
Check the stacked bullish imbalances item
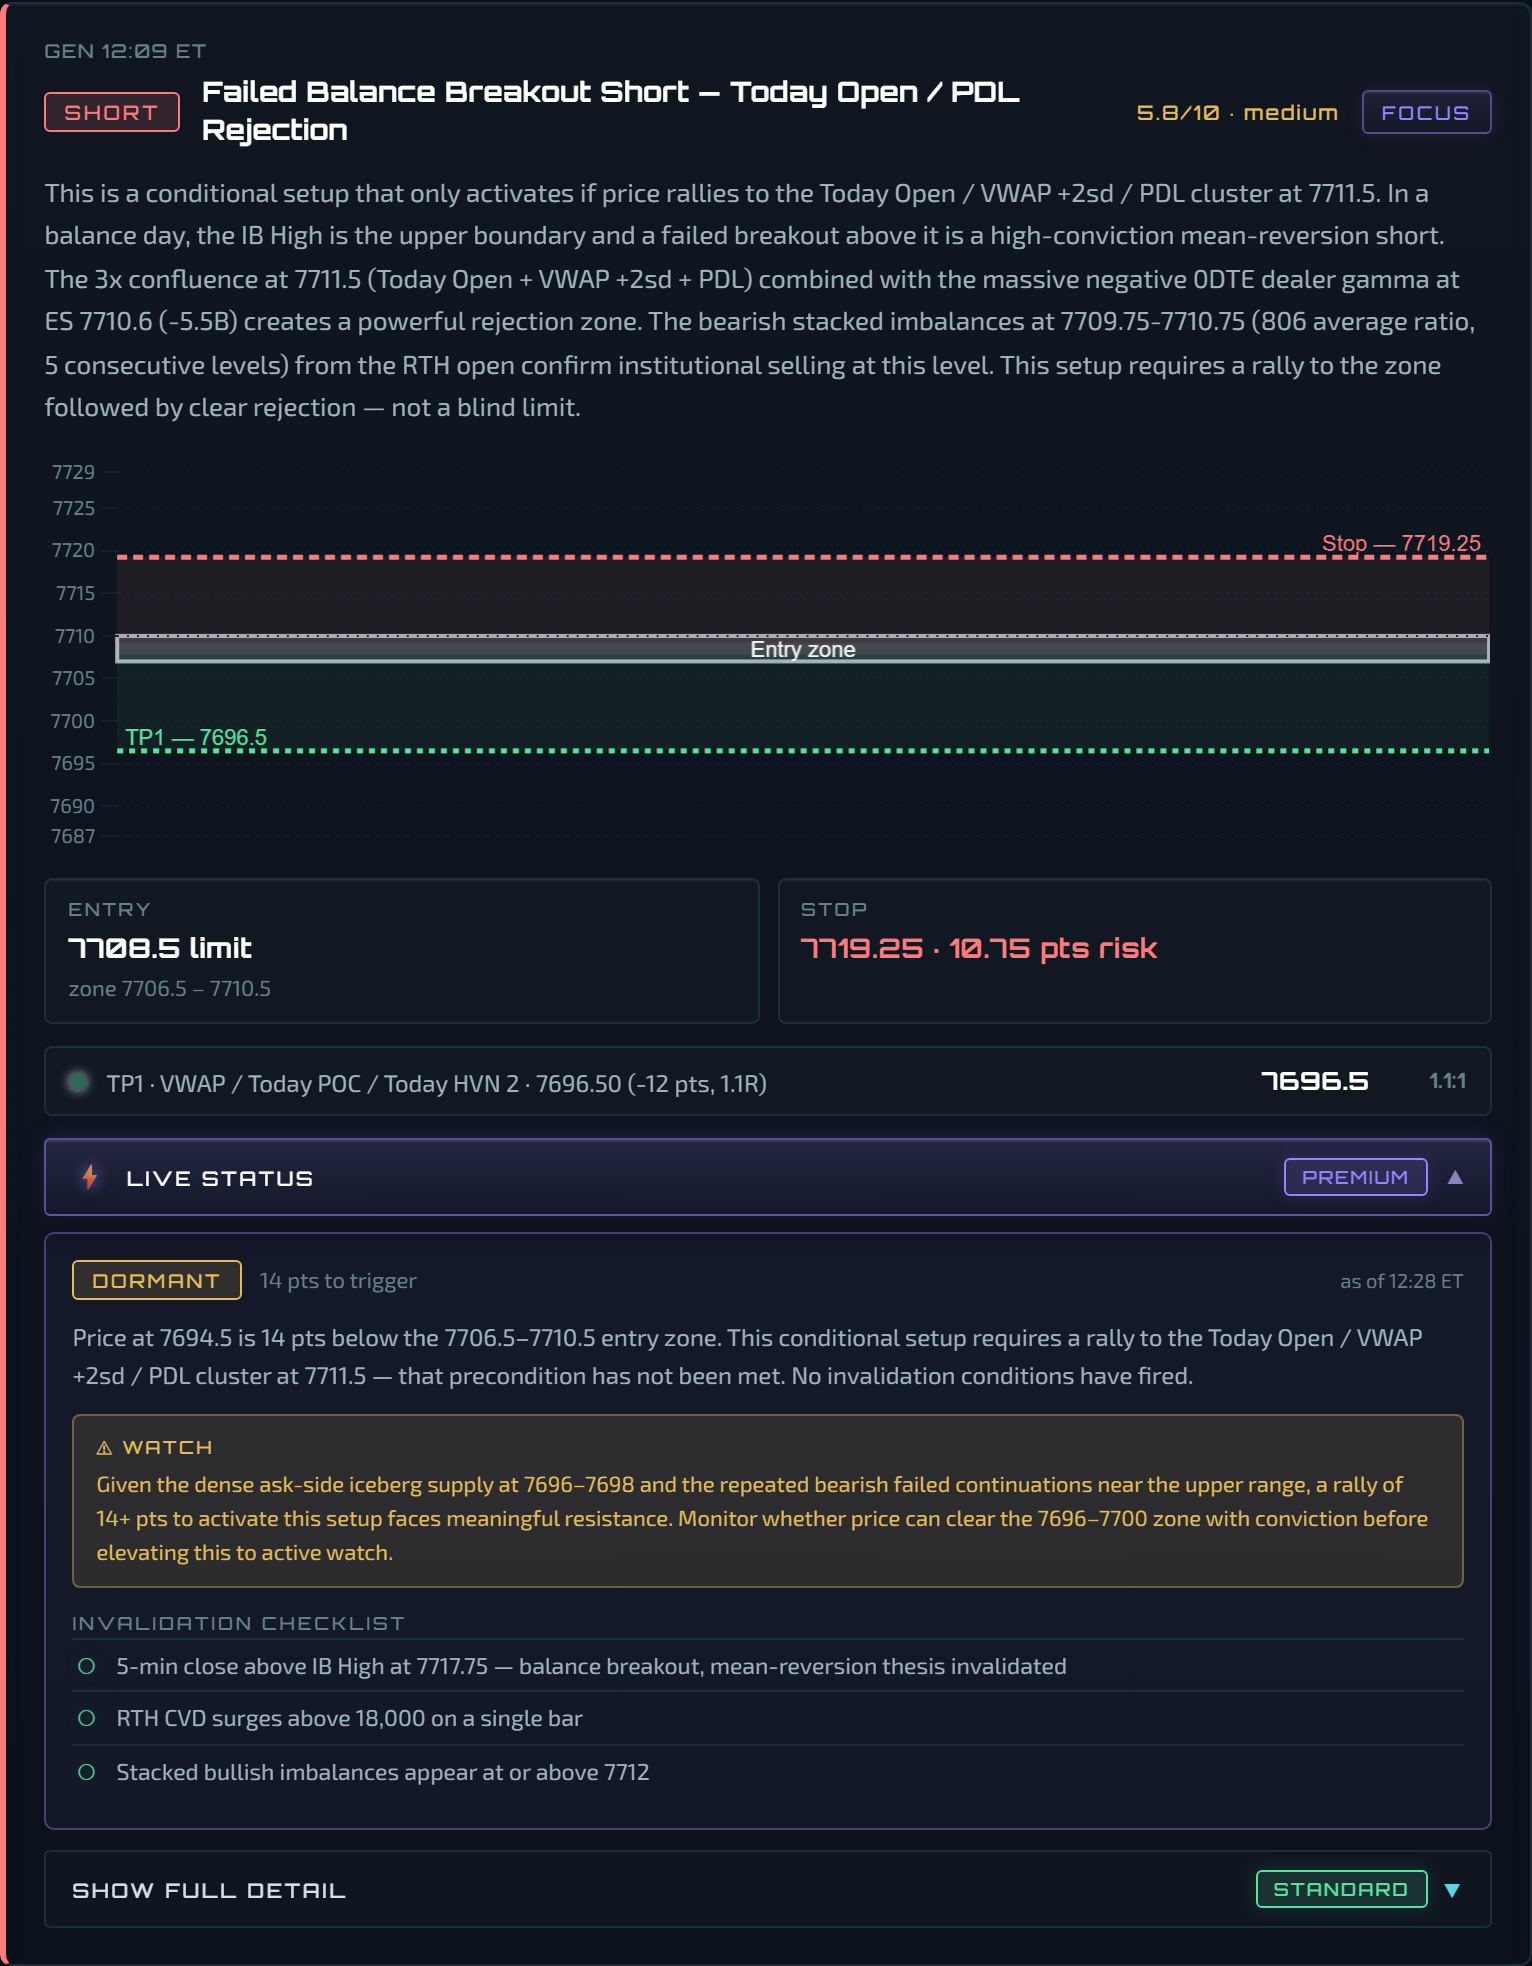[x=87, y=1772]
